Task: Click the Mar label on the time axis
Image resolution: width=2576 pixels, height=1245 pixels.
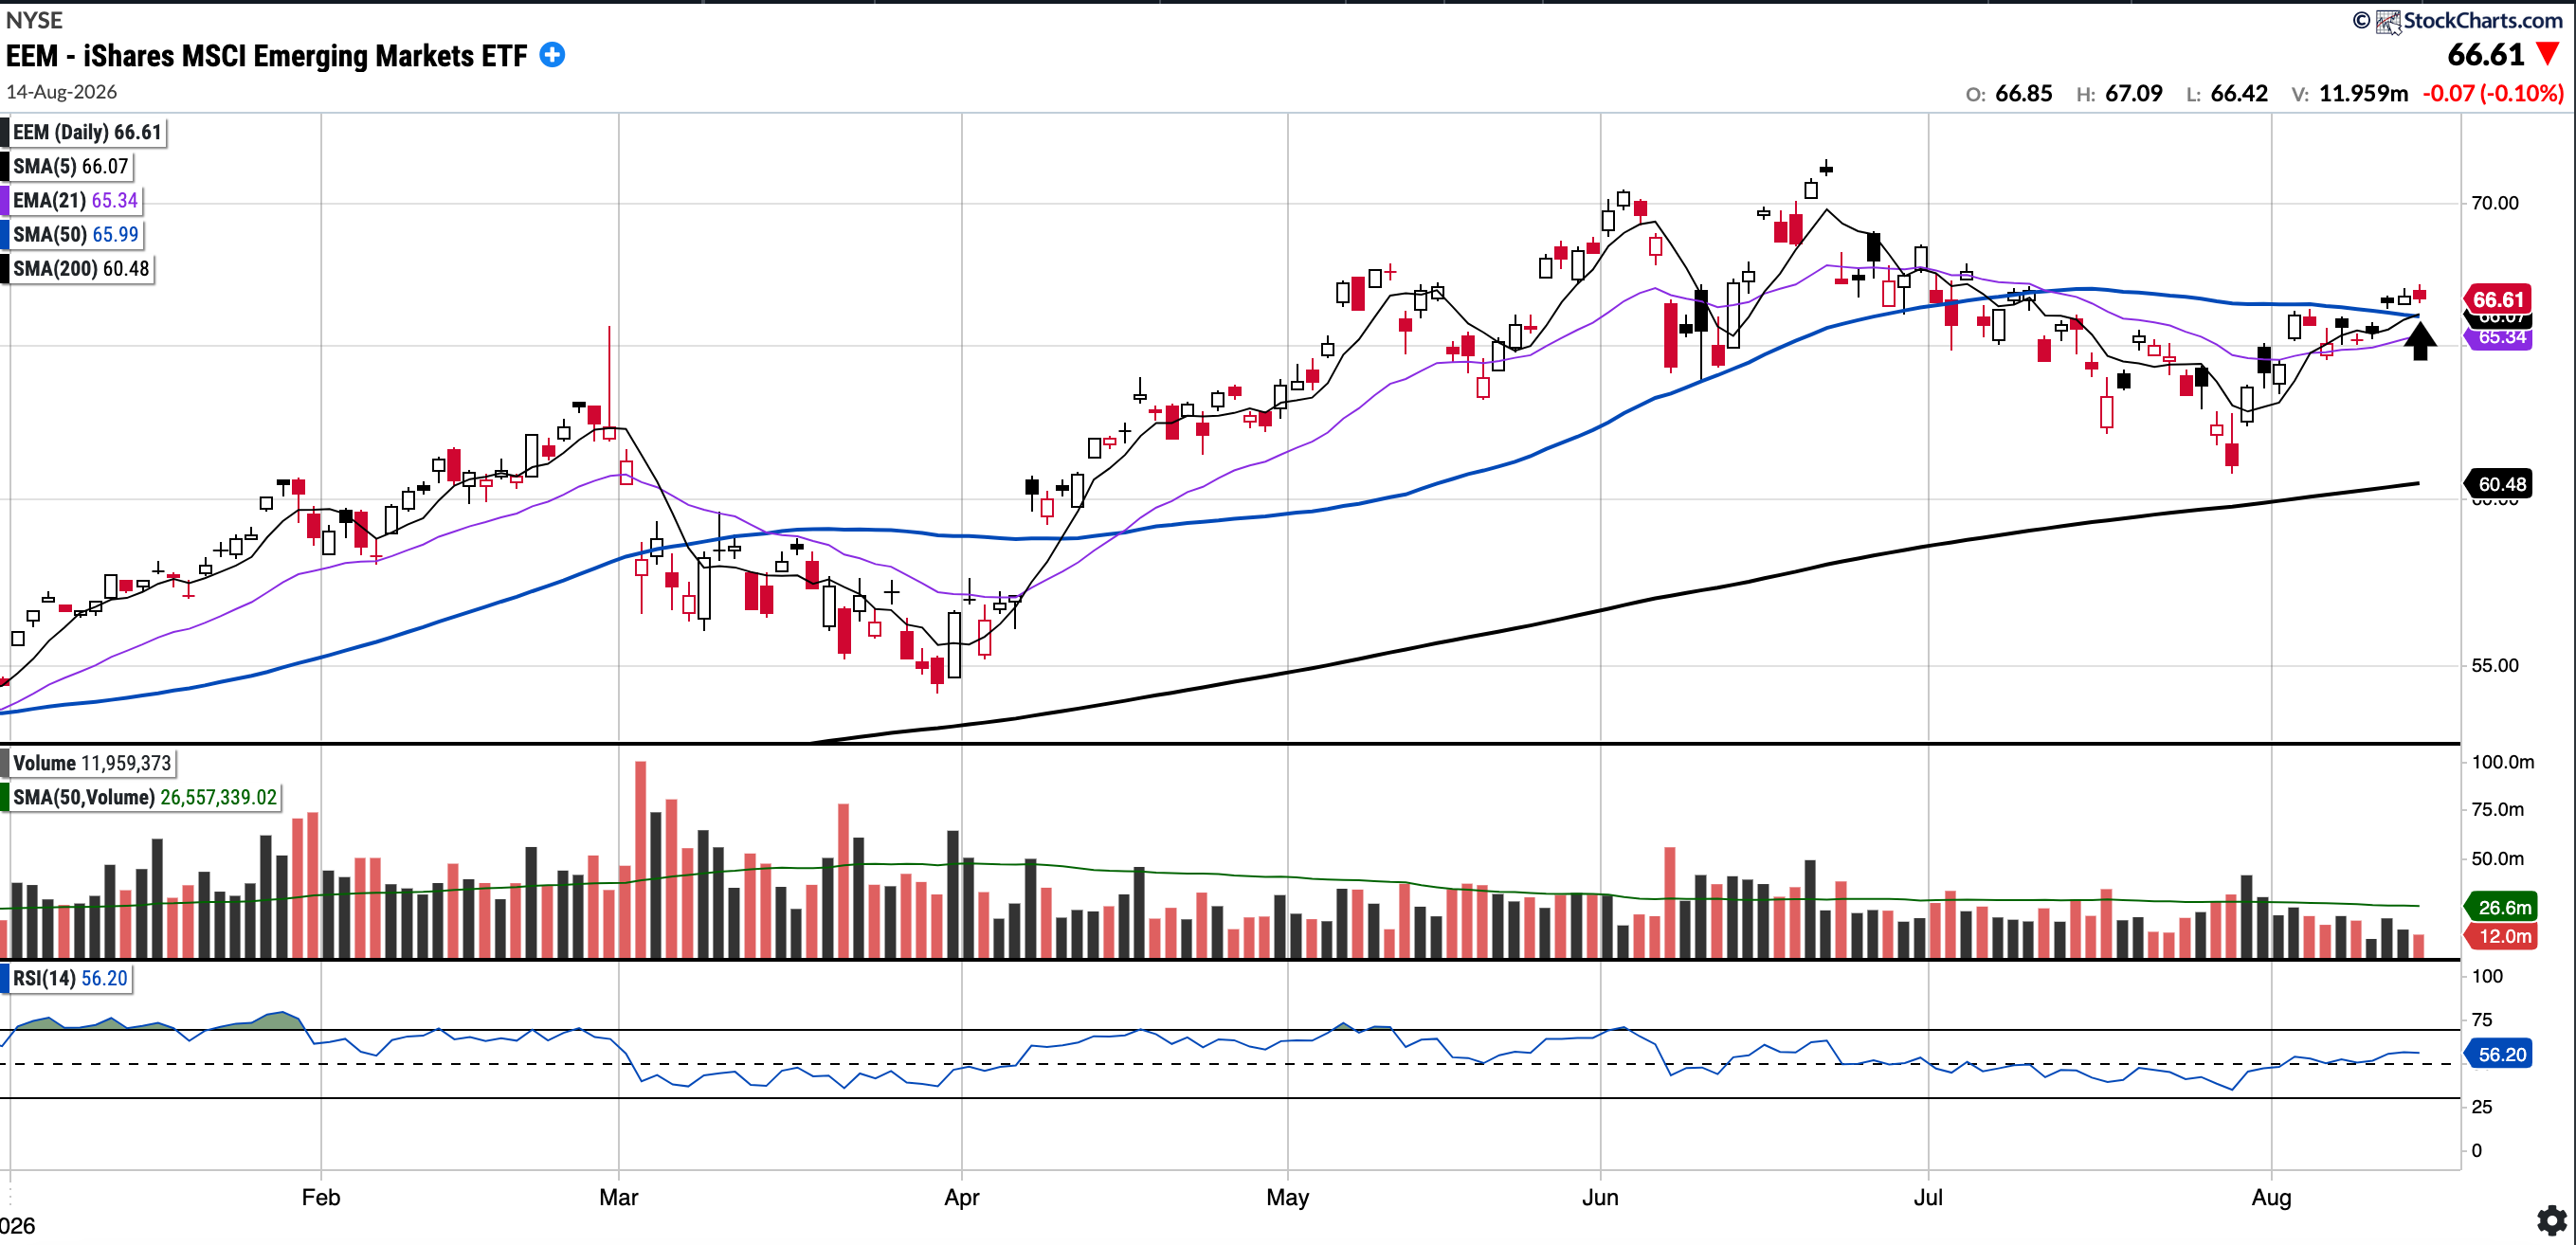Action: tap(619, 1197)
